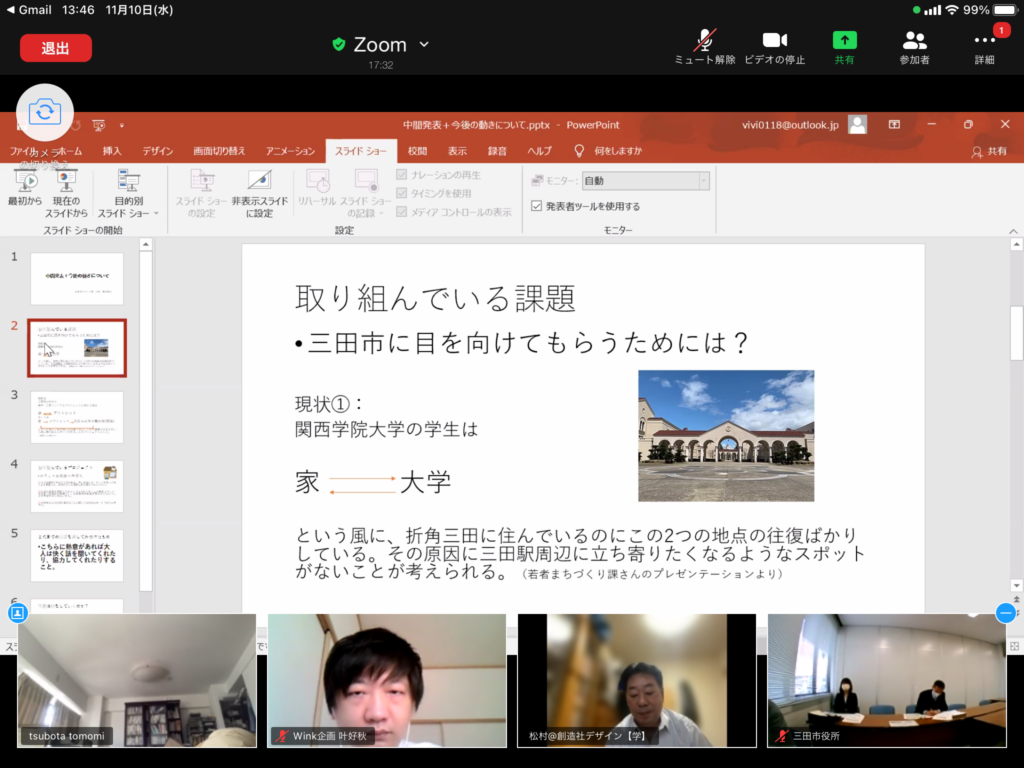Select the スライド ショー ribbon tab
The image size is (1024, 768).
click(361, 151)
